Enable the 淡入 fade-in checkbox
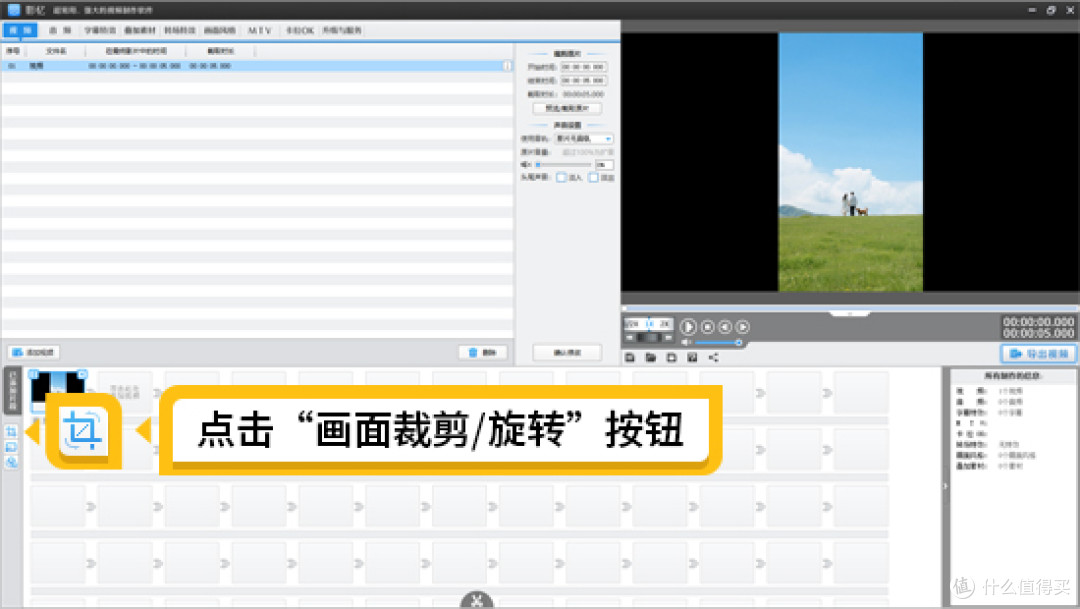The height and width of the screenshot is (609, 1080). [x=561, y=178]
